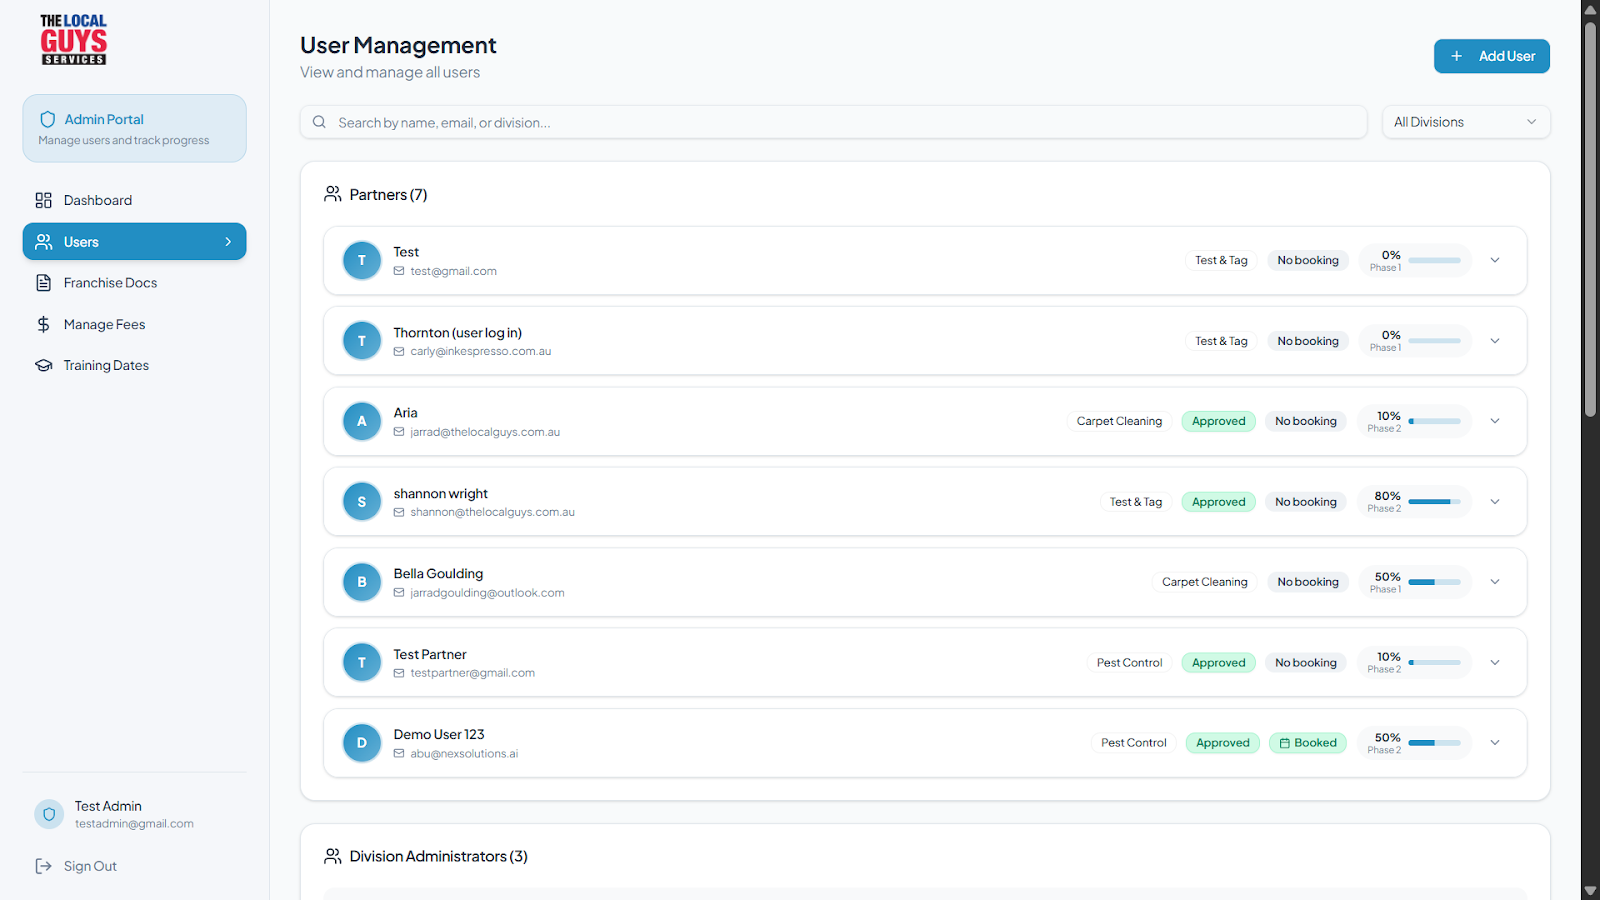1600x900 pixels.
Task: Click the search magnifier icon
Action: [x=319, y=122]
